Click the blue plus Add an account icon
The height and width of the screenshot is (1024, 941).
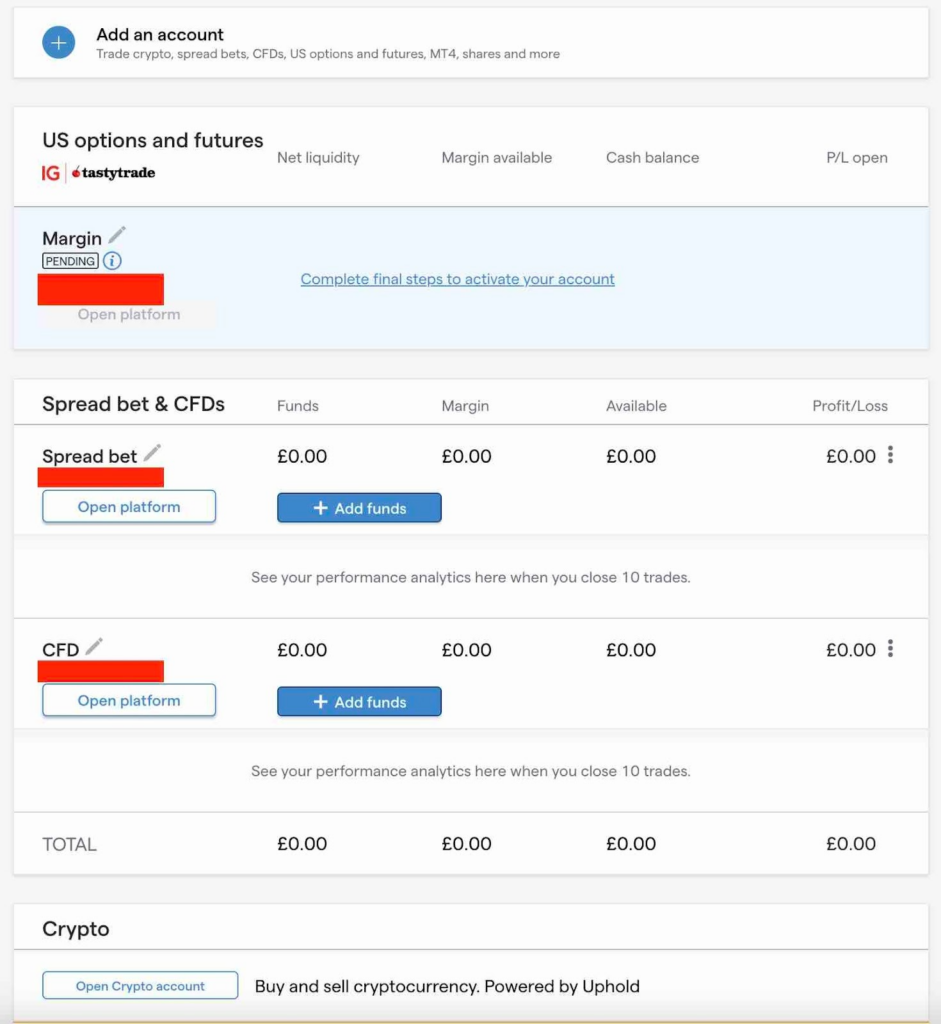[x=58, y=43]
